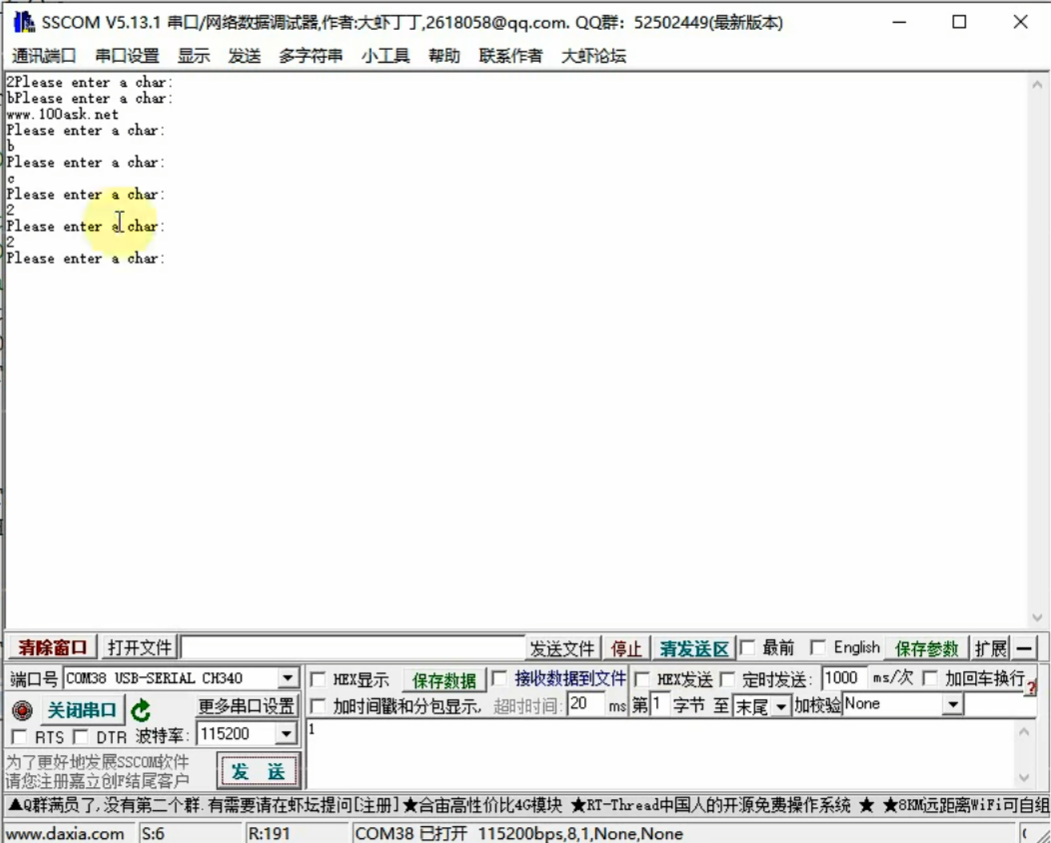Click the minus collapse button beside 扩展
The height and width of the screenshot is (843, 1051).
coord(1024,648)
